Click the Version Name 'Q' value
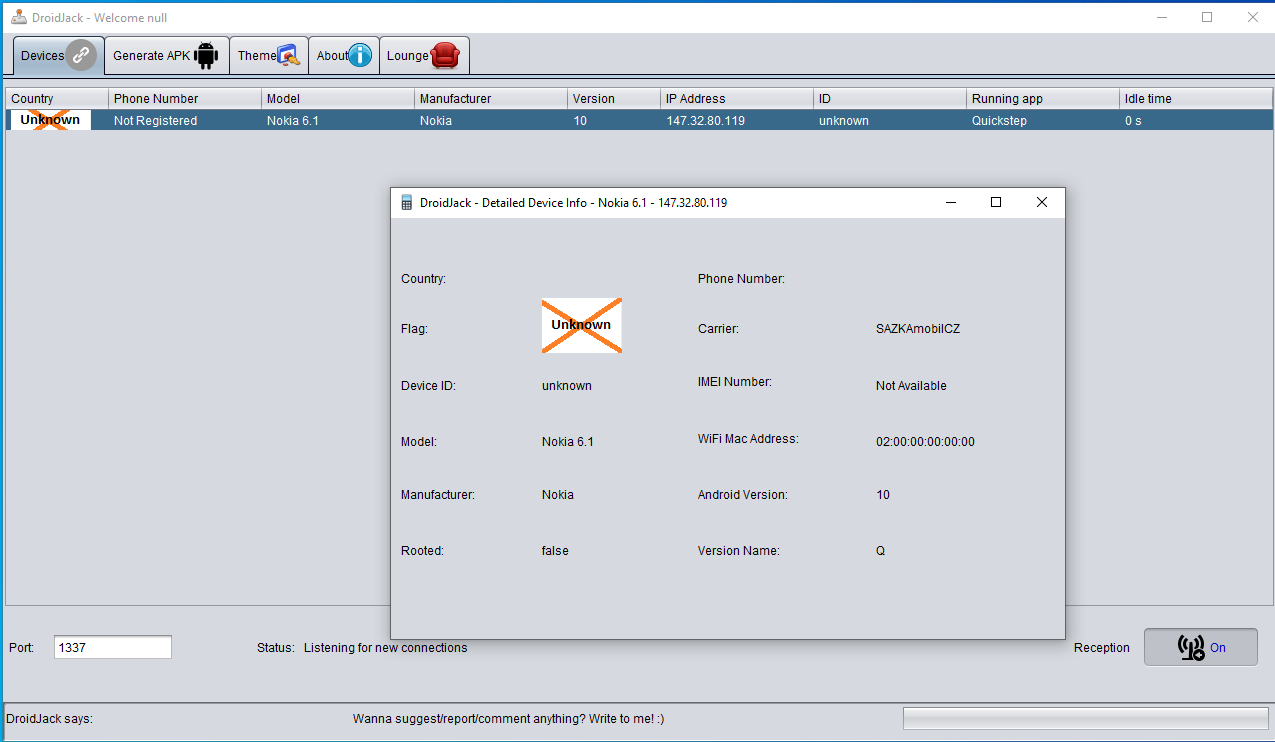 pos(881,550)
